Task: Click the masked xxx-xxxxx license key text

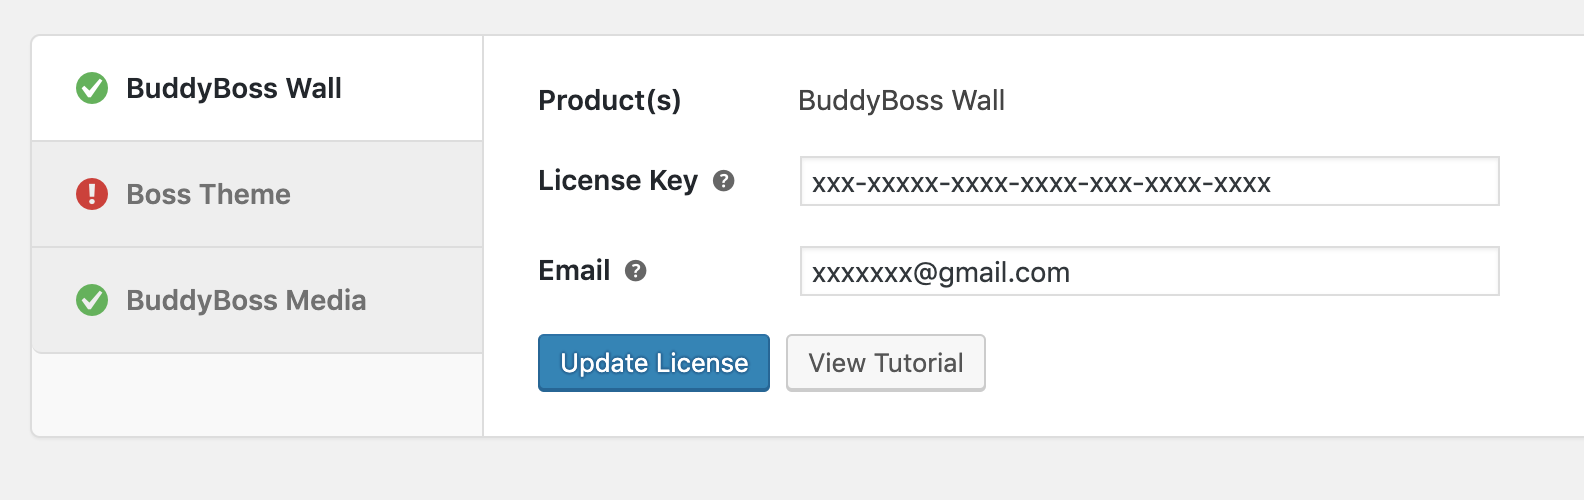Action: [x=1041, y=183]
